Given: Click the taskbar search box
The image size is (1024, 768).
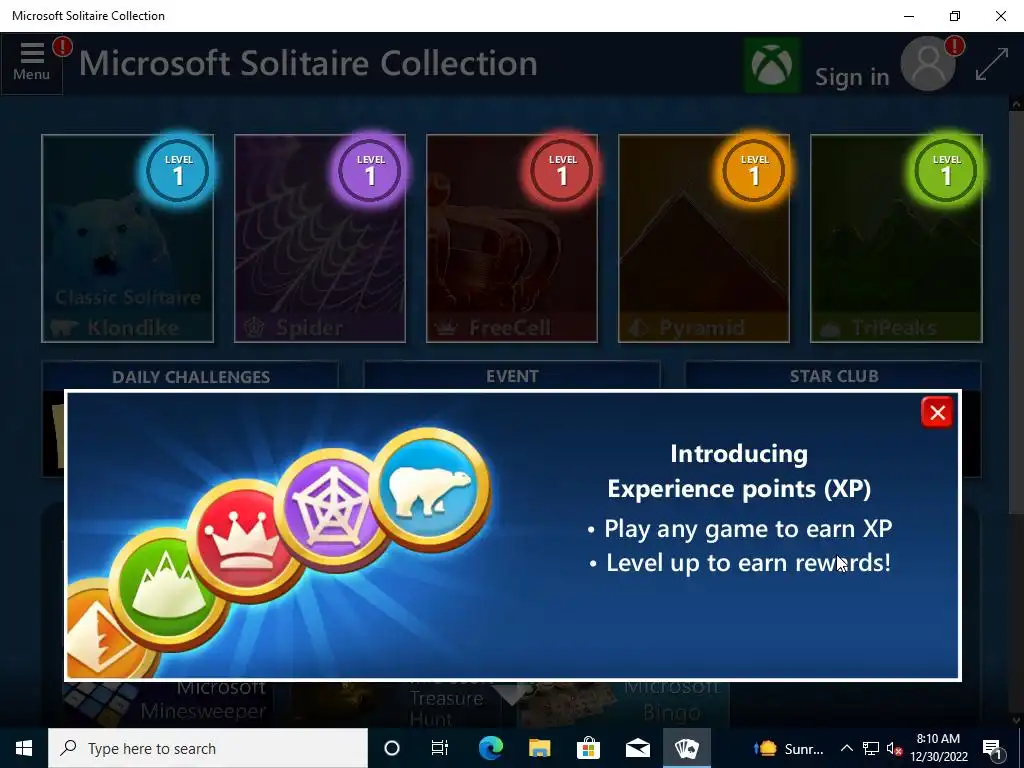Looking at the screenshot, I should tap(208, 748).
